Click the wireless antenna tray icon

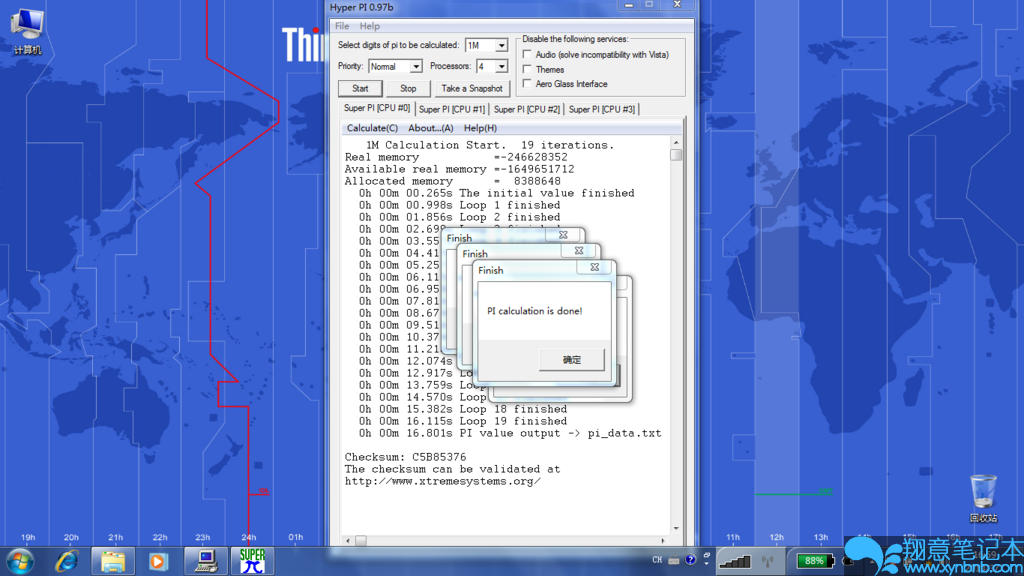(x=767, y=560)
